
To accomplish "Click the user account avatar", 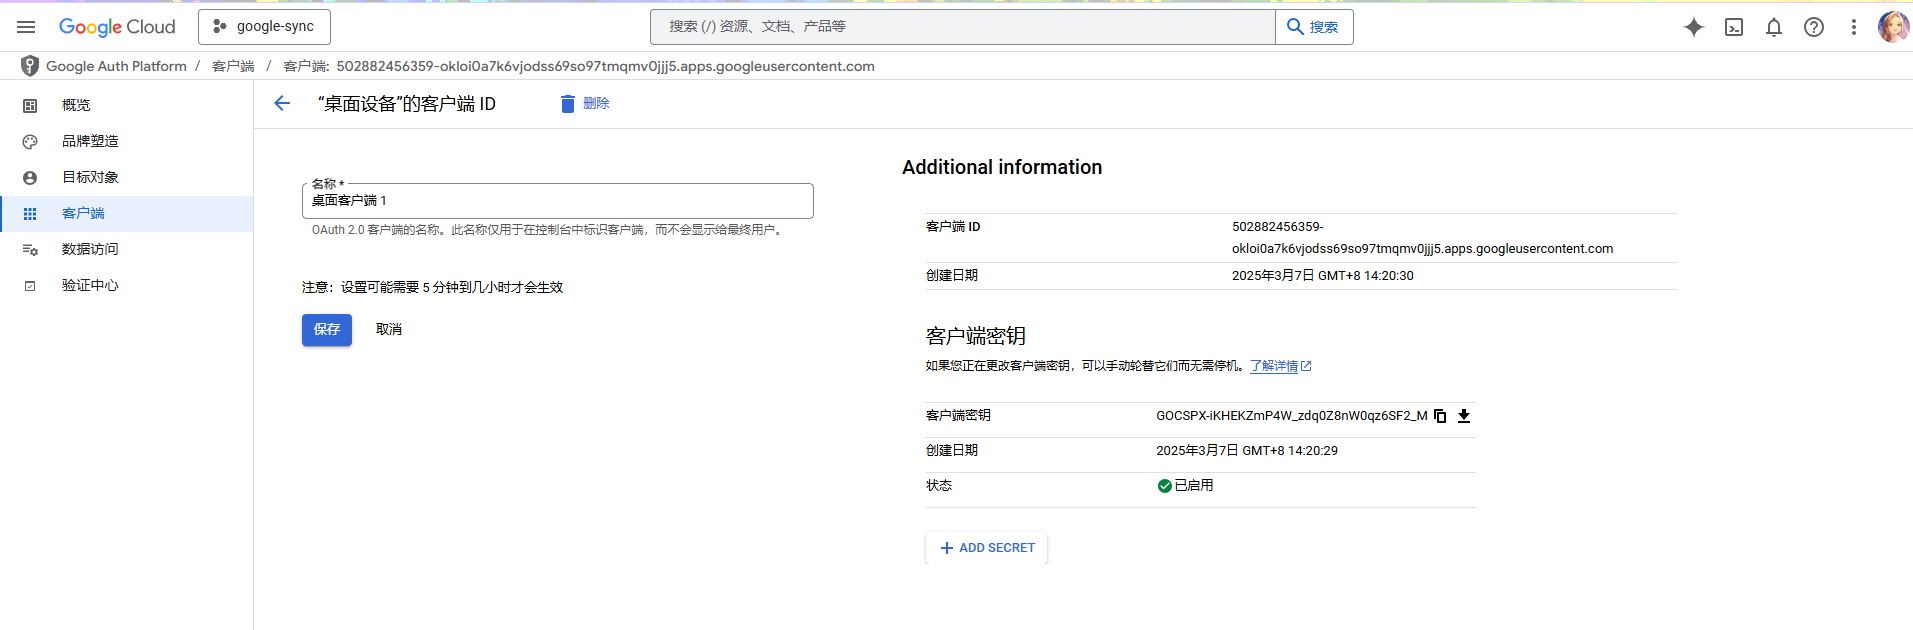I will 1893,27.
